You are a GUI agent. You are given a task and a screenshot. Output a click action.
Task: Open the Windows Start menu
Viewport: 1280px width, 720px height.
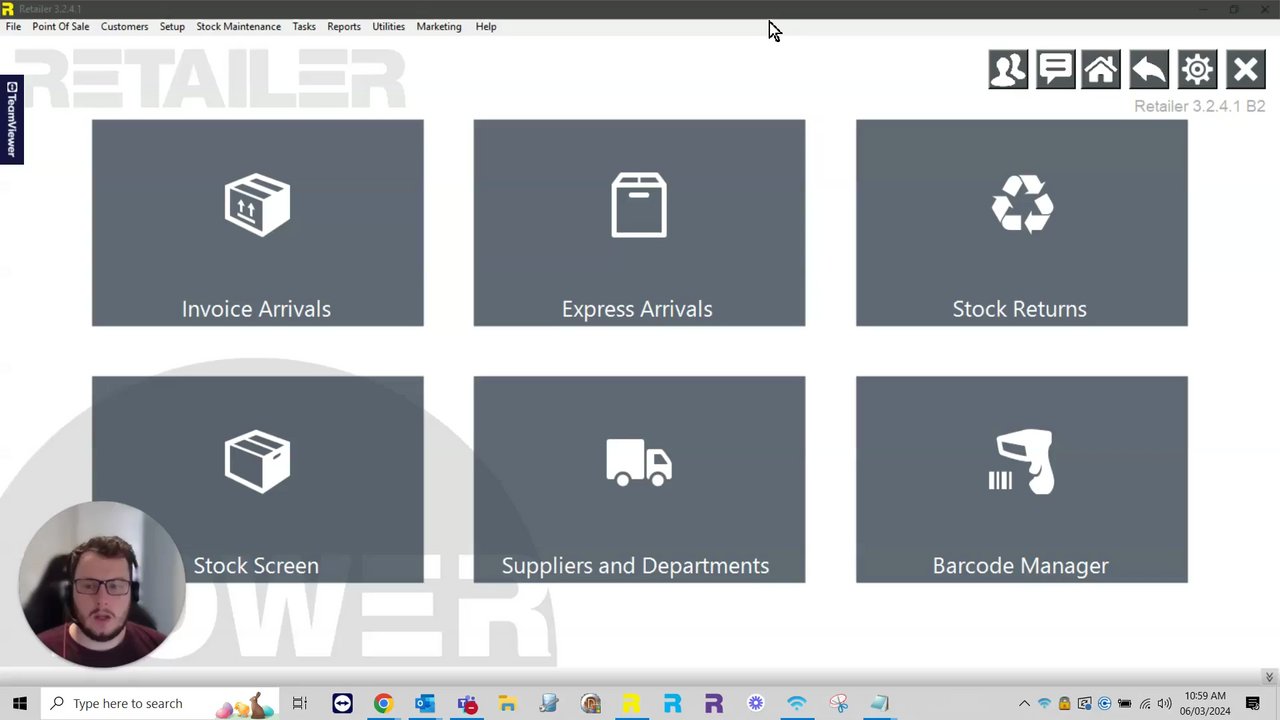click(20, 703)
